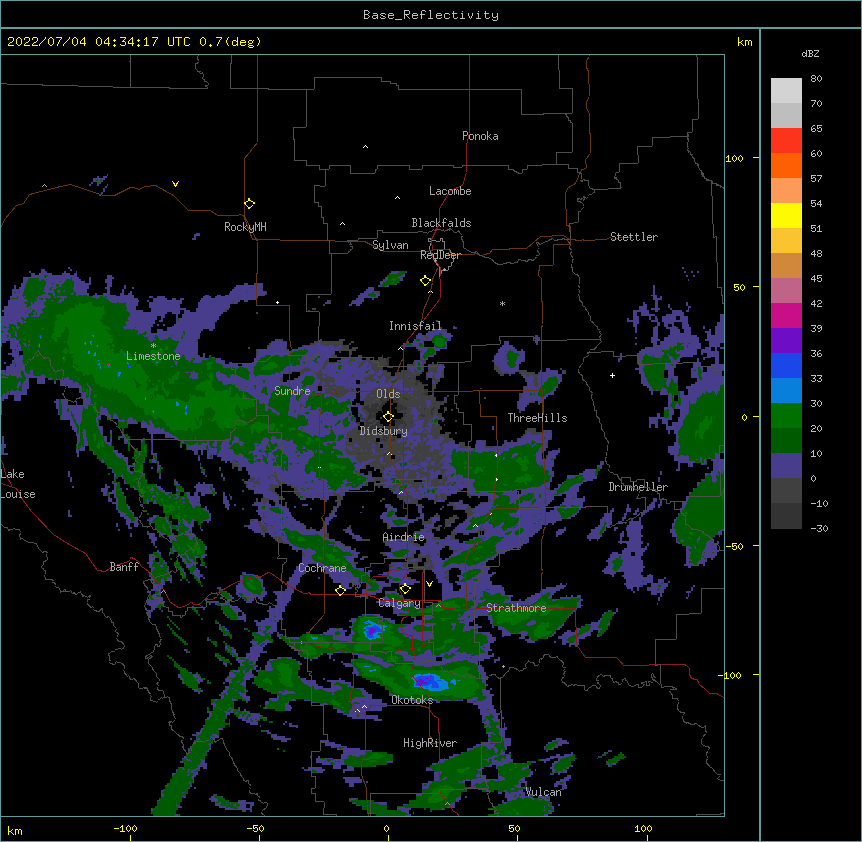Click the royal blue 33-36 dBZ legend swatch
862x842 pixels.
tap(786, 365)
